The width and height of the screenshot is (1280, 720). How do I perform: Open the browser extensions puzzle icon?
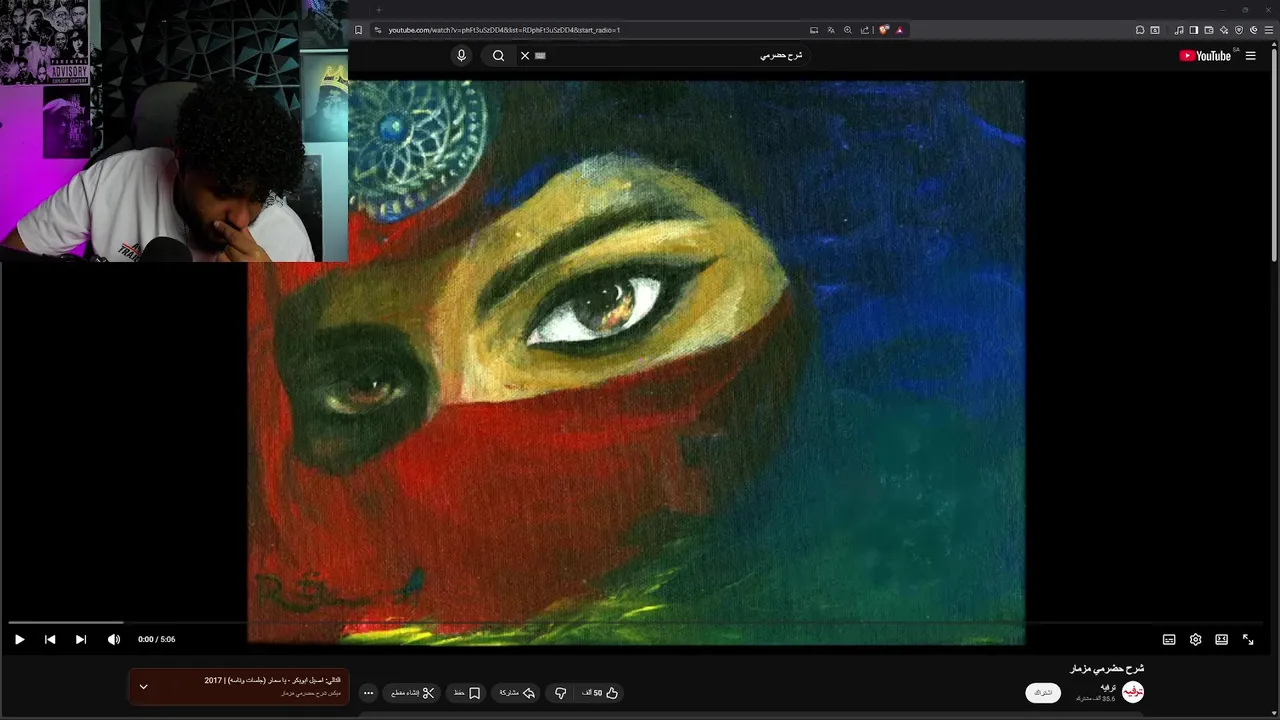pos(1140,30)
